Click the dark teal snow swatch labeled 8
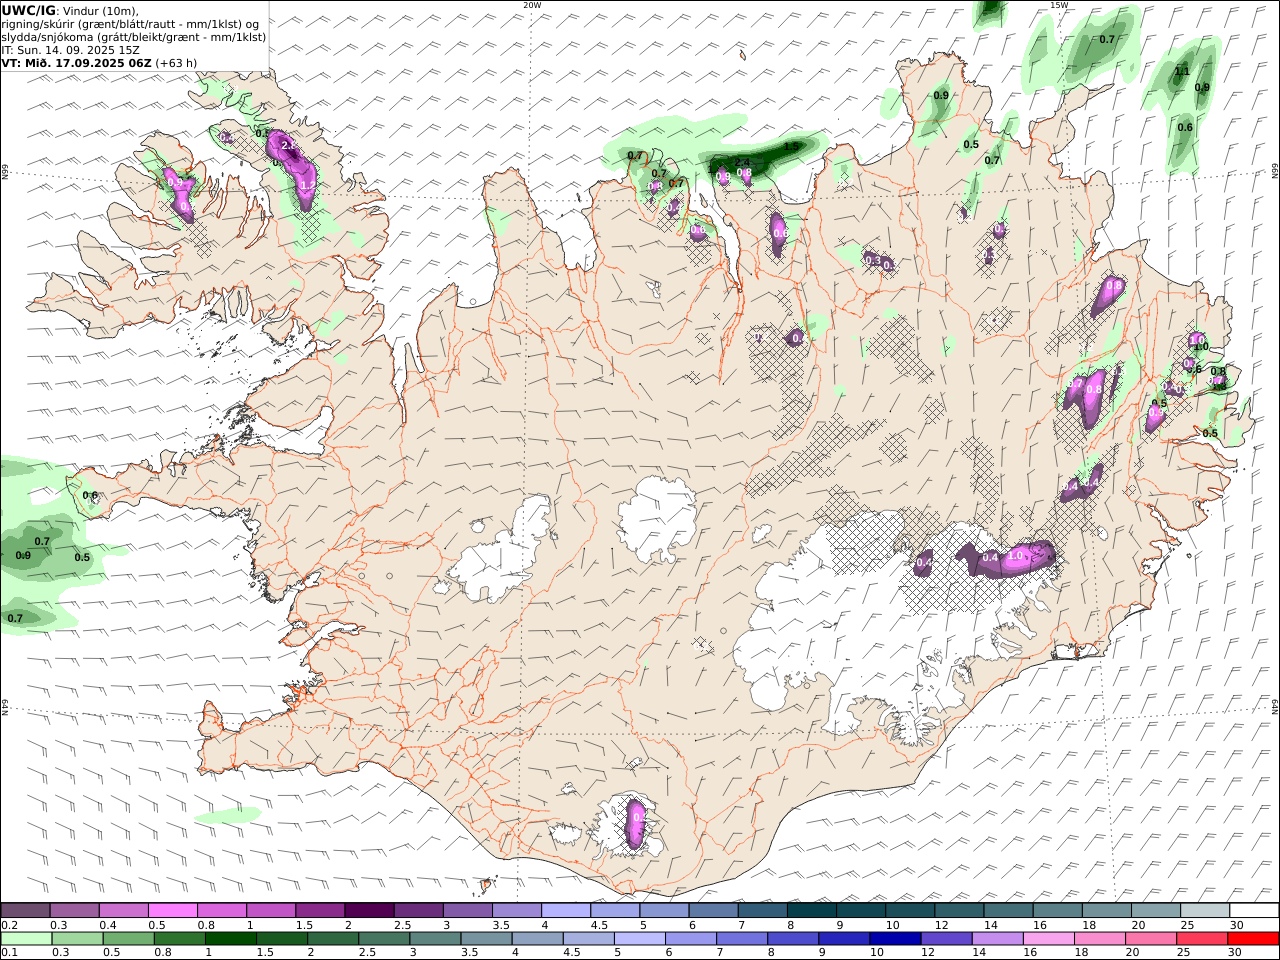The height and width of the screenshot is (960, 1280). tap(811, 911)
